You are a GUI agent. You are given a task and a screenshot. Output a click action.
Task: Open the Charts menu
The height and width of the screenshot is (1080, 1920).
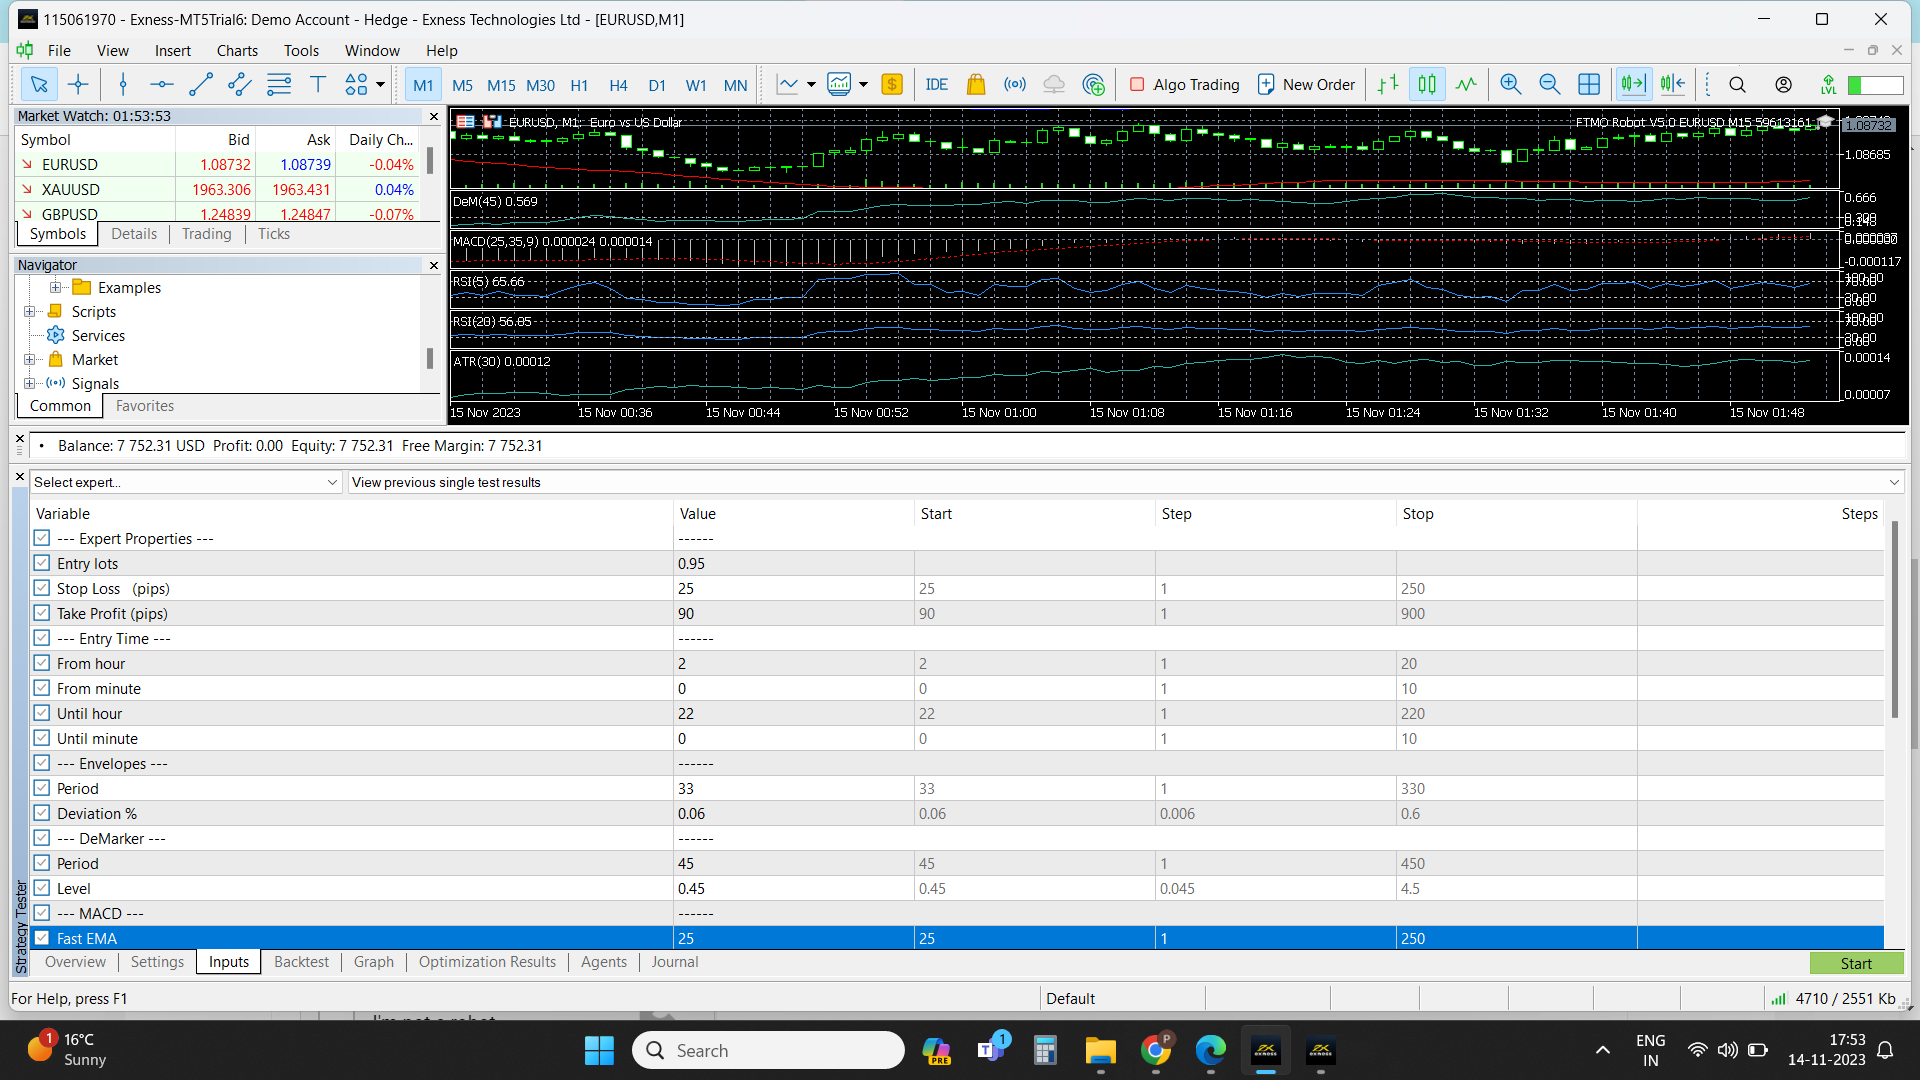pos(237,51)
